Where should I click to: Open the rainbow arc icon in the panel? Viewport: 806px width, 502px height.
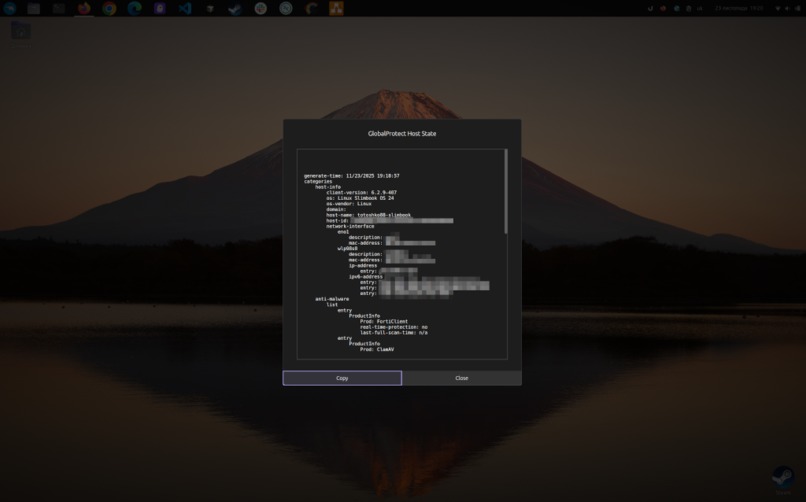click(x=311, y=8)
